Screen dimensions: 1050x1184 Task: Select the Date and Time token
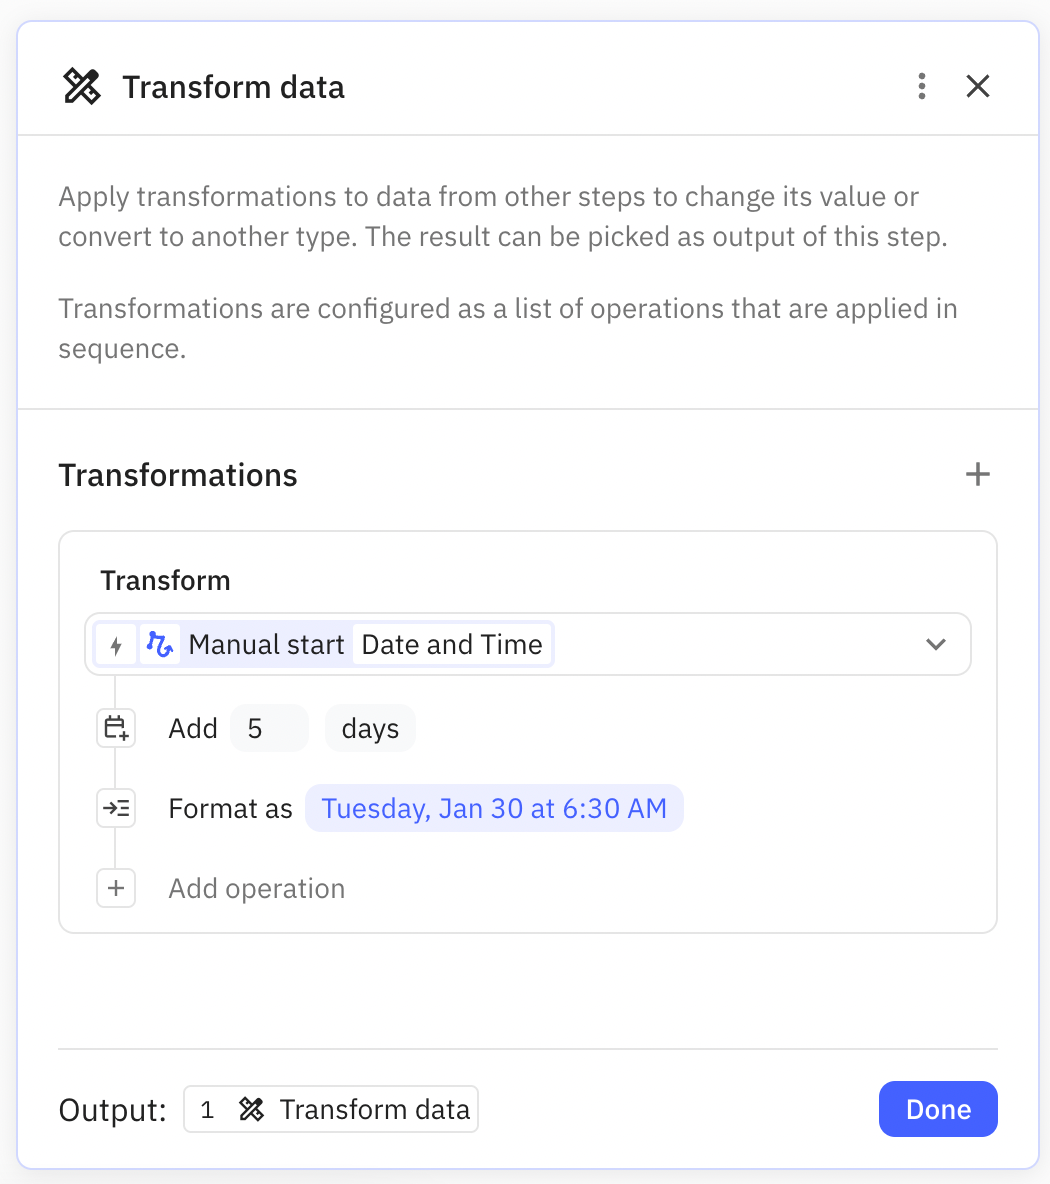point(452,644)
